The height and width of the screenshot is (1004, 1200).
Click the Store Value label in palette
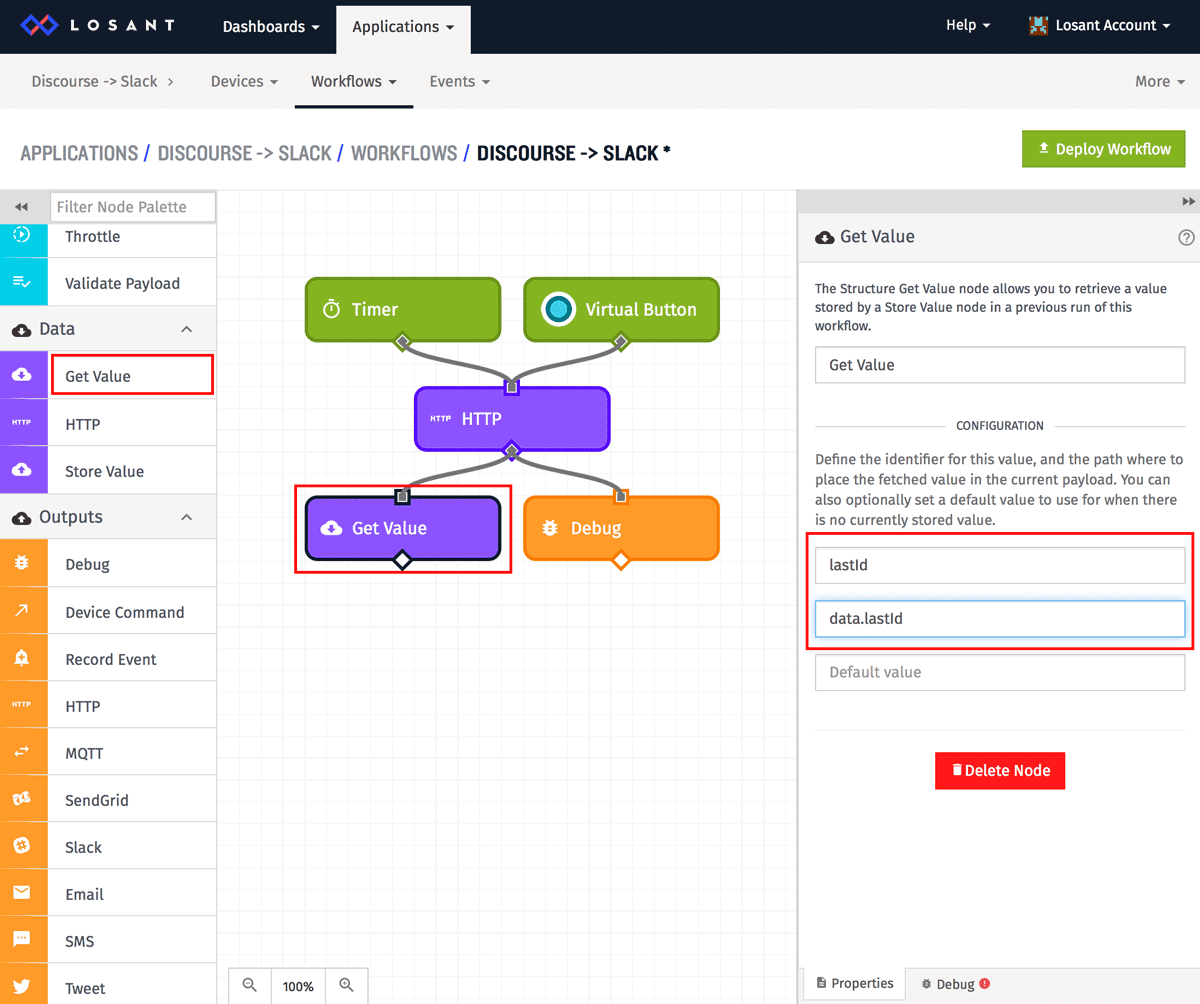104,471
